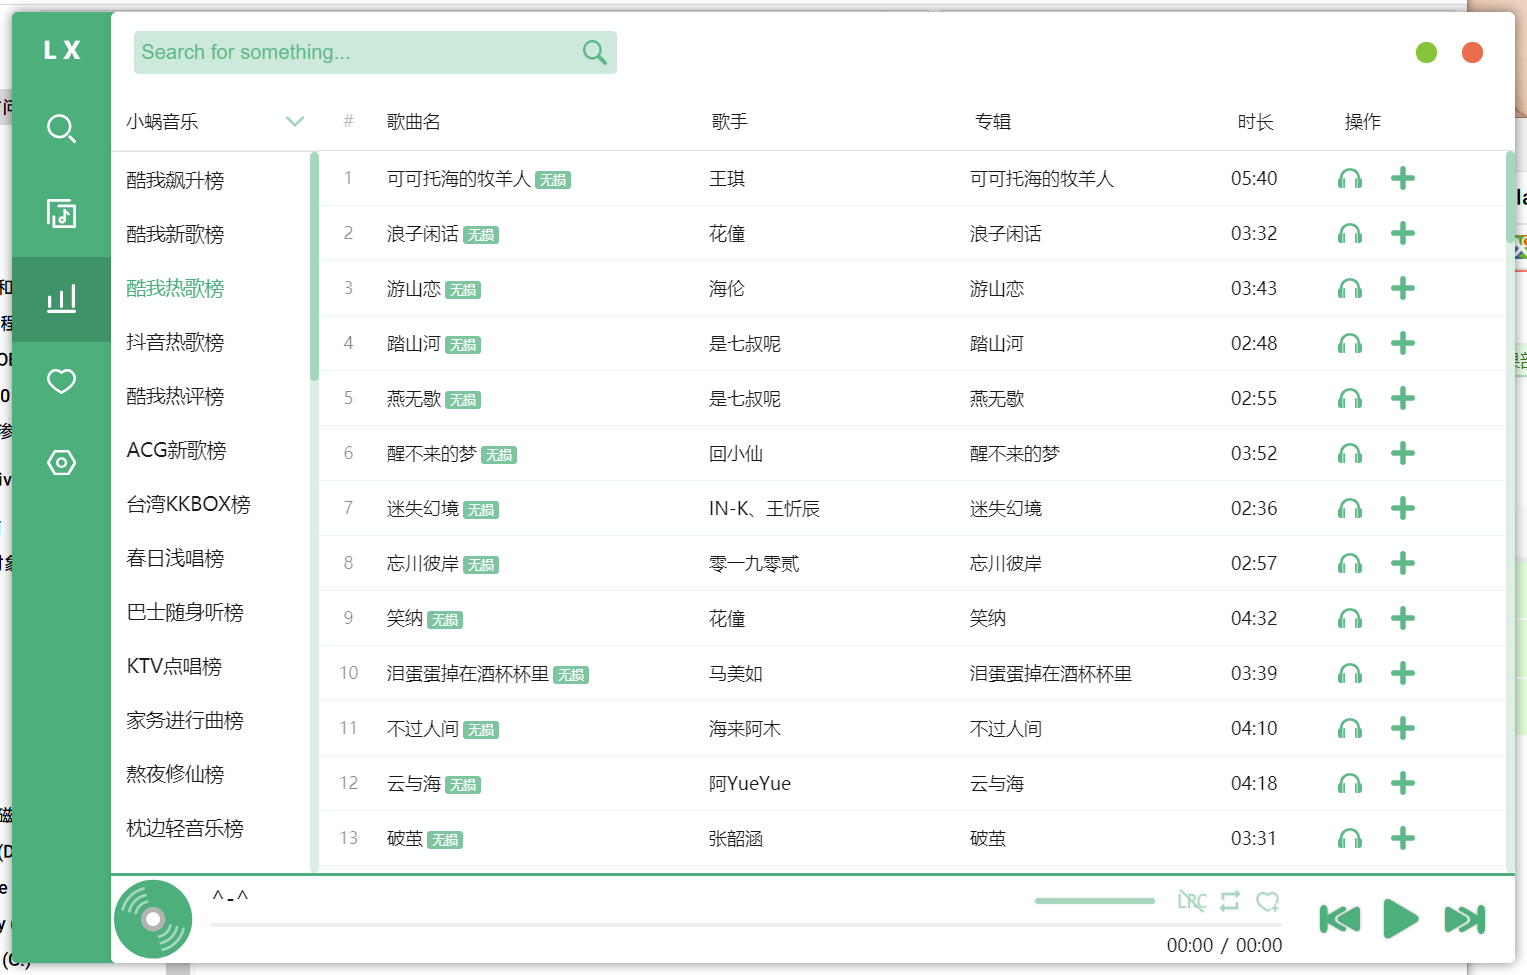Open the search page from the sidebar

tap(61, 129)
